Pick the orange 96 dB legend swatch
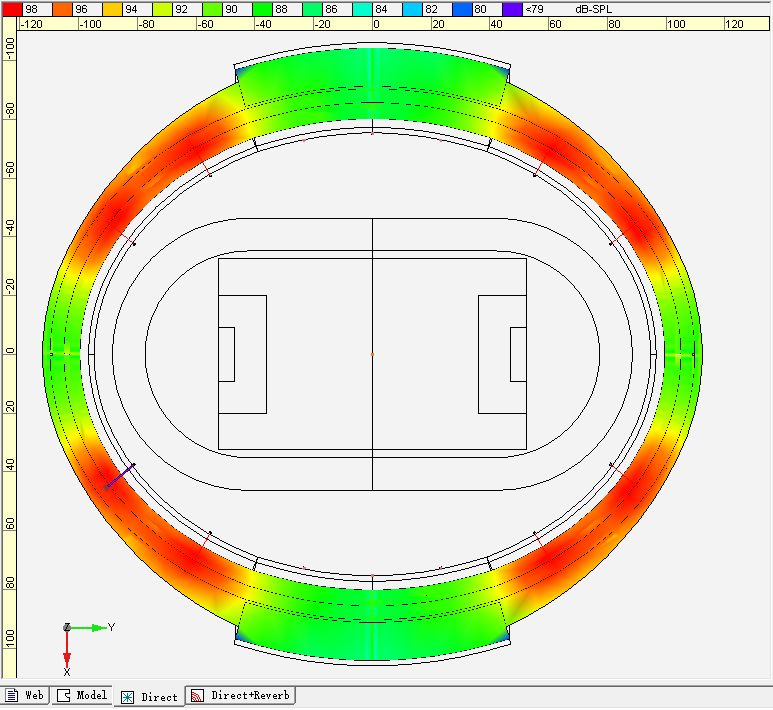The image size is (773, 710). pyautogui.click(x=62, y=8)
